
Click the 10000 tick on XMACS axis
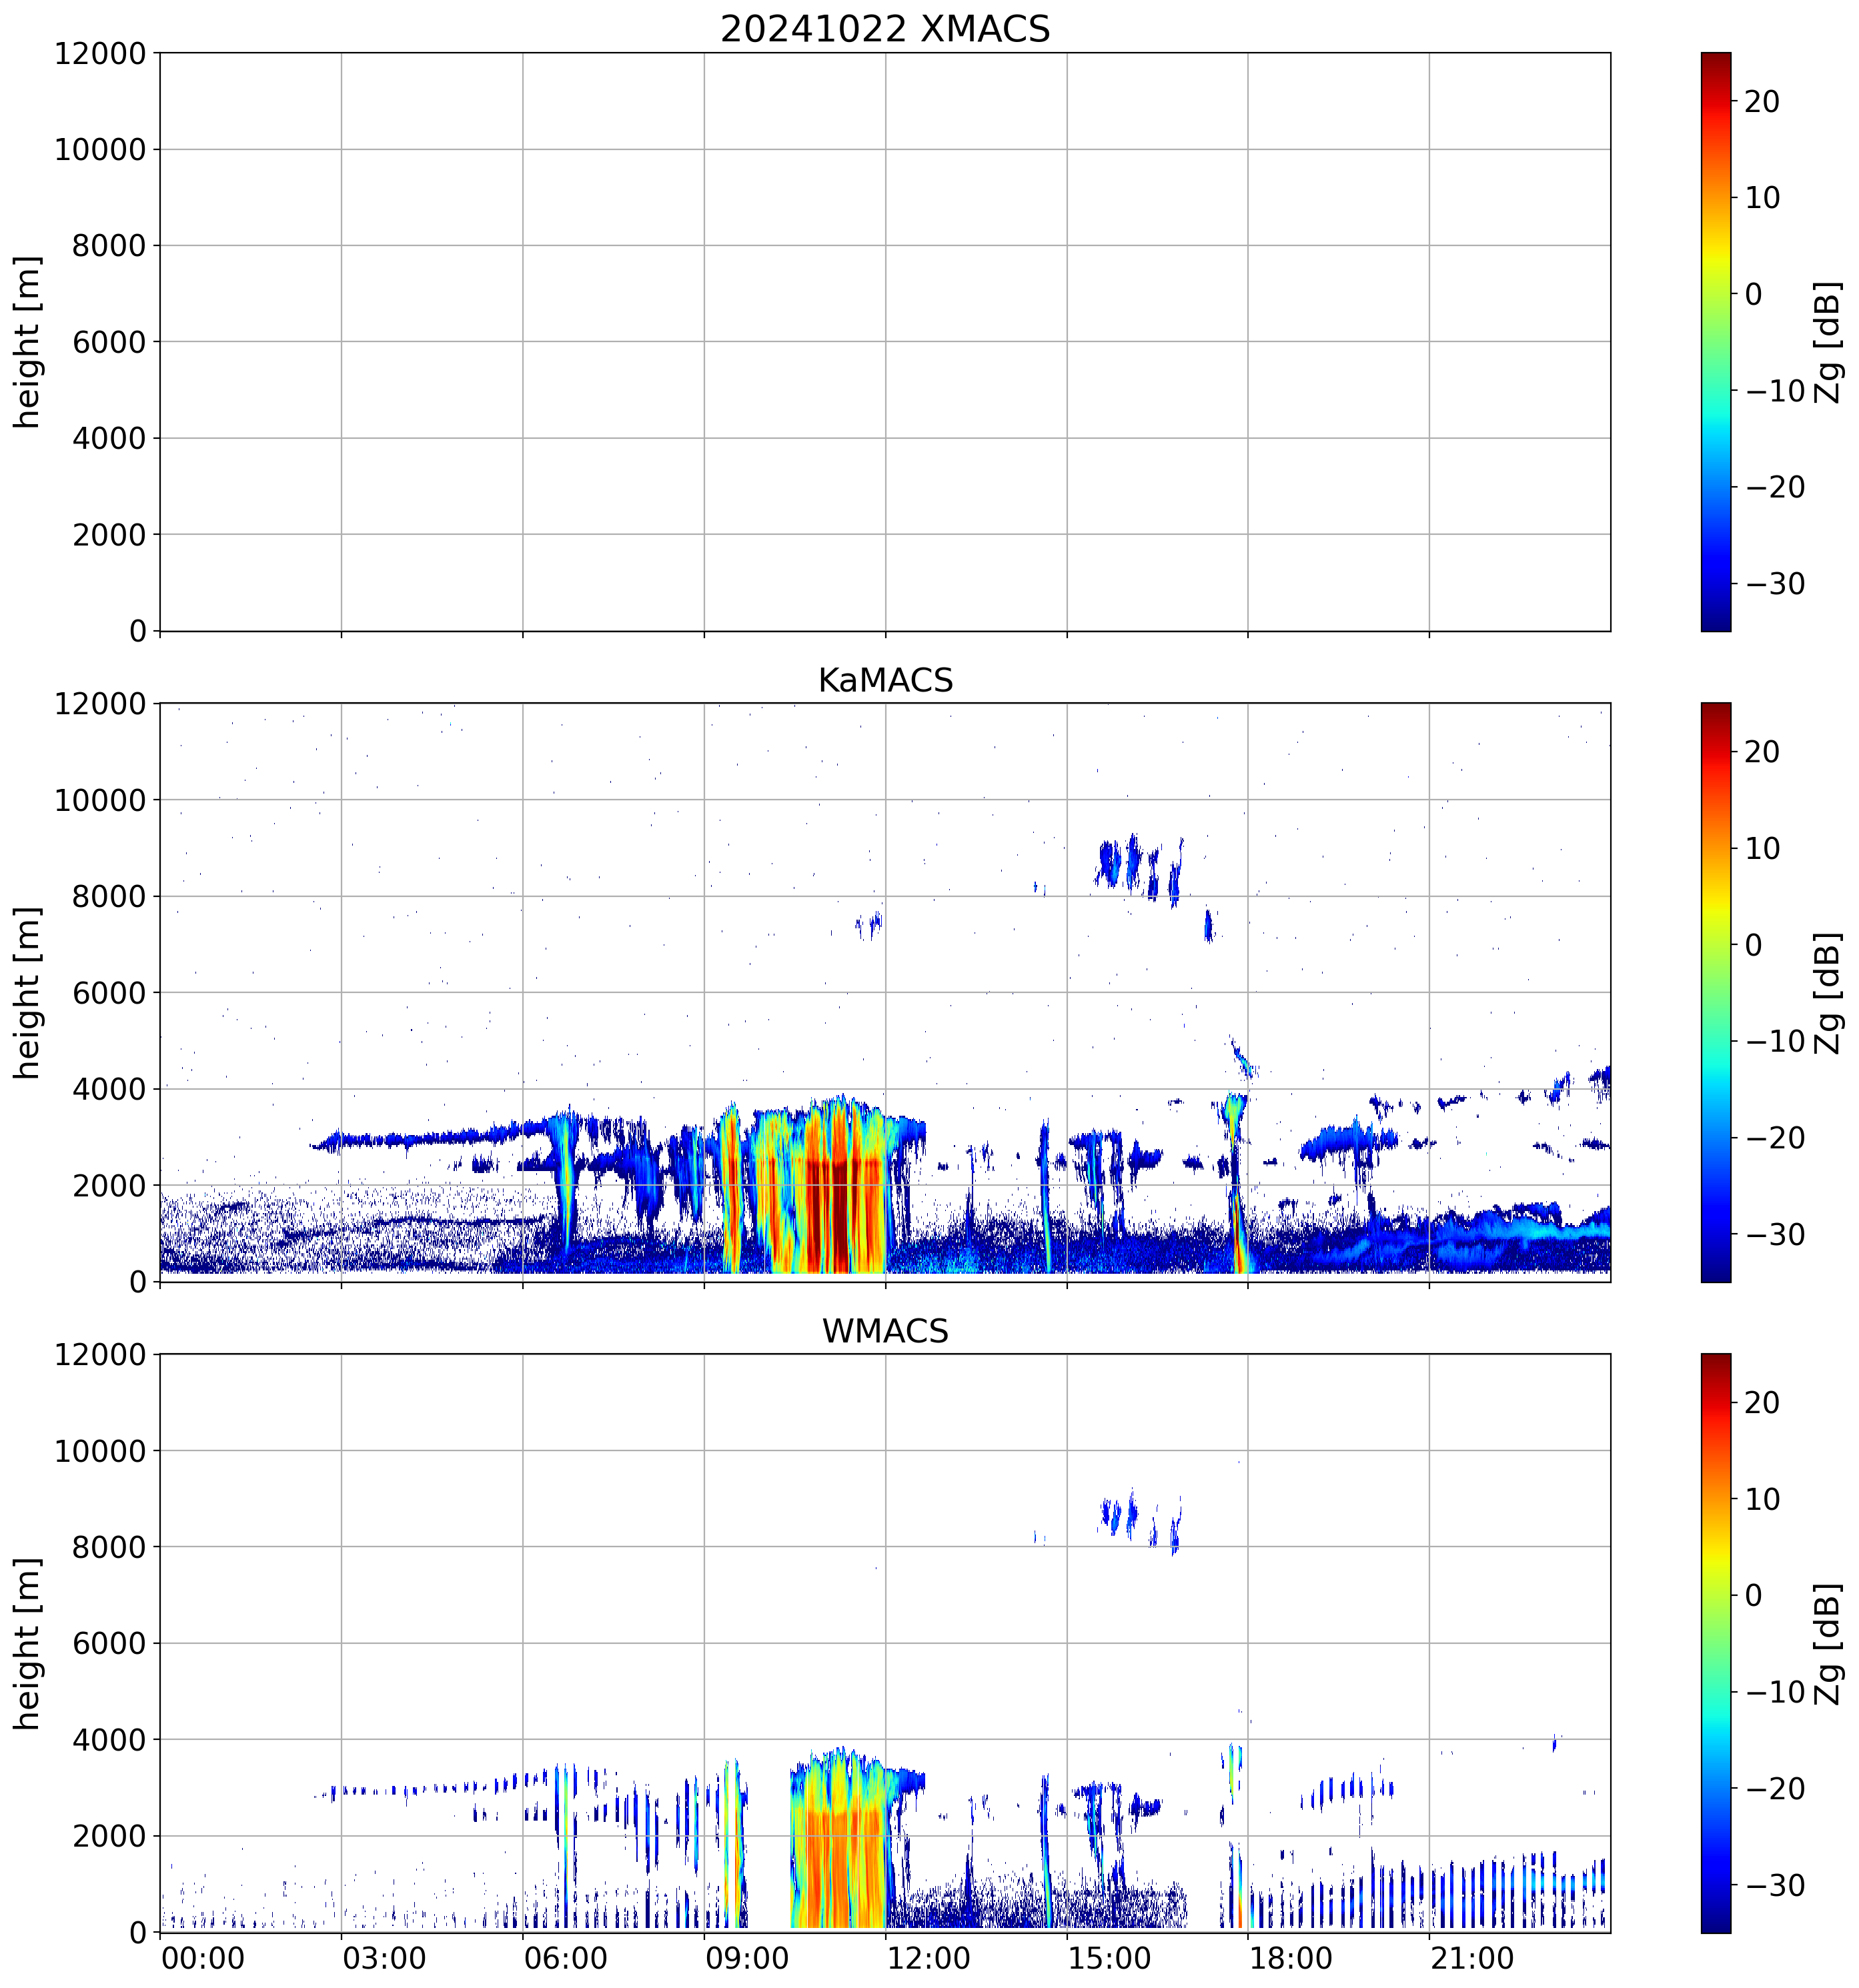click(x=100, y=150)
